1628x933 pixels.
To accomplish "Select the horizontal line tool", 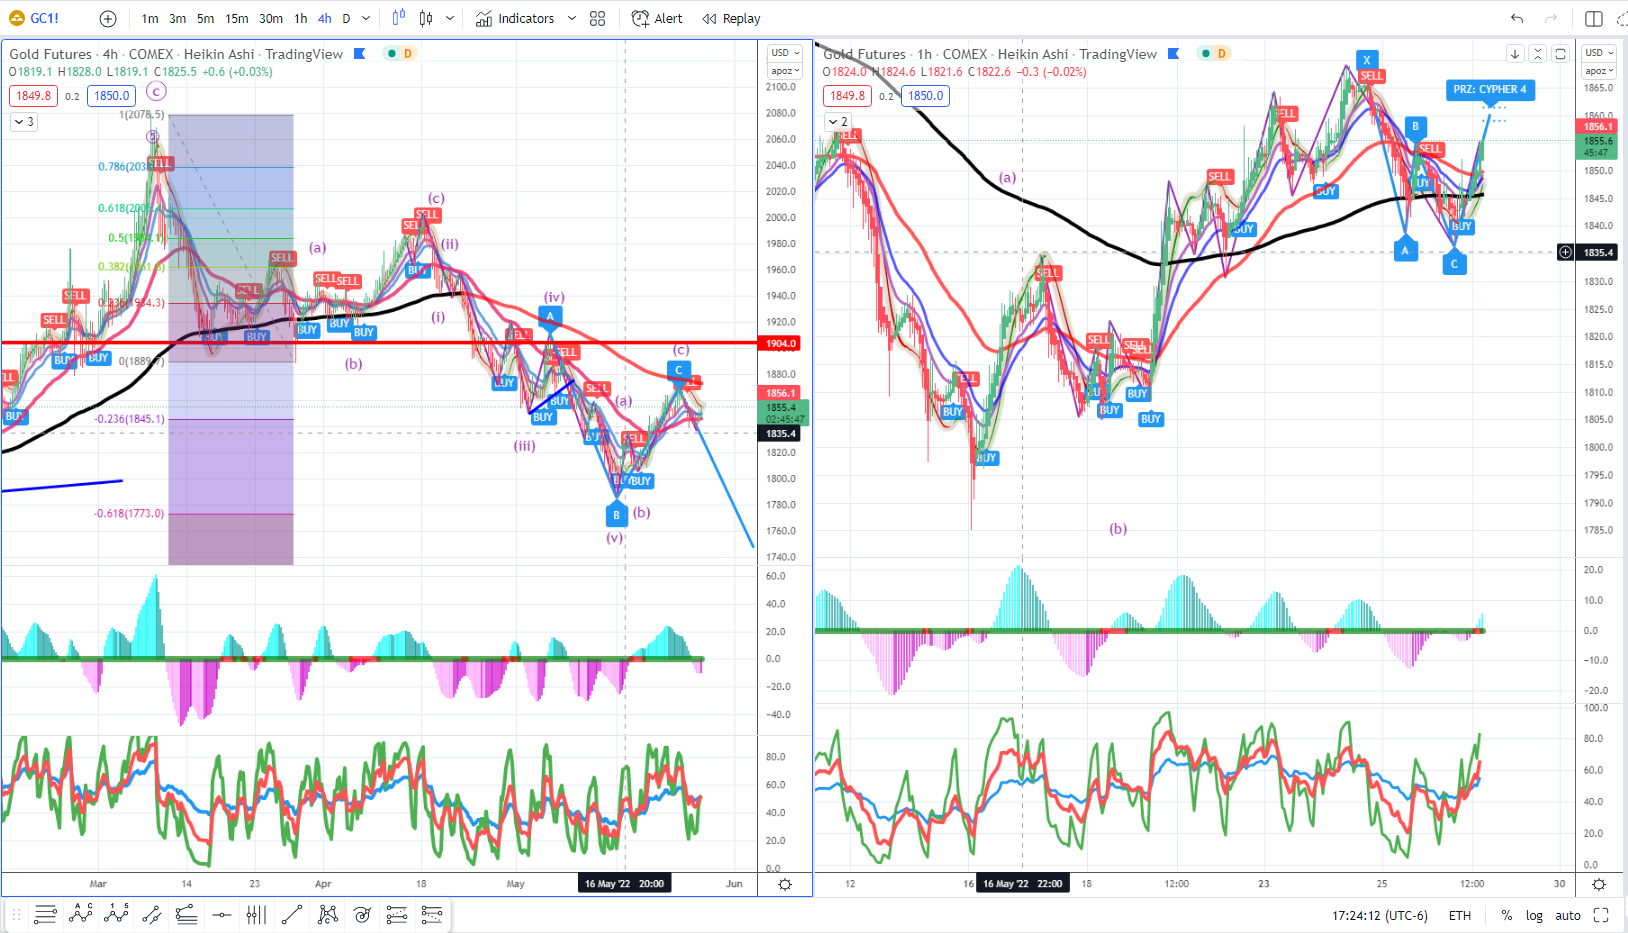I will (x=222, y=915).
